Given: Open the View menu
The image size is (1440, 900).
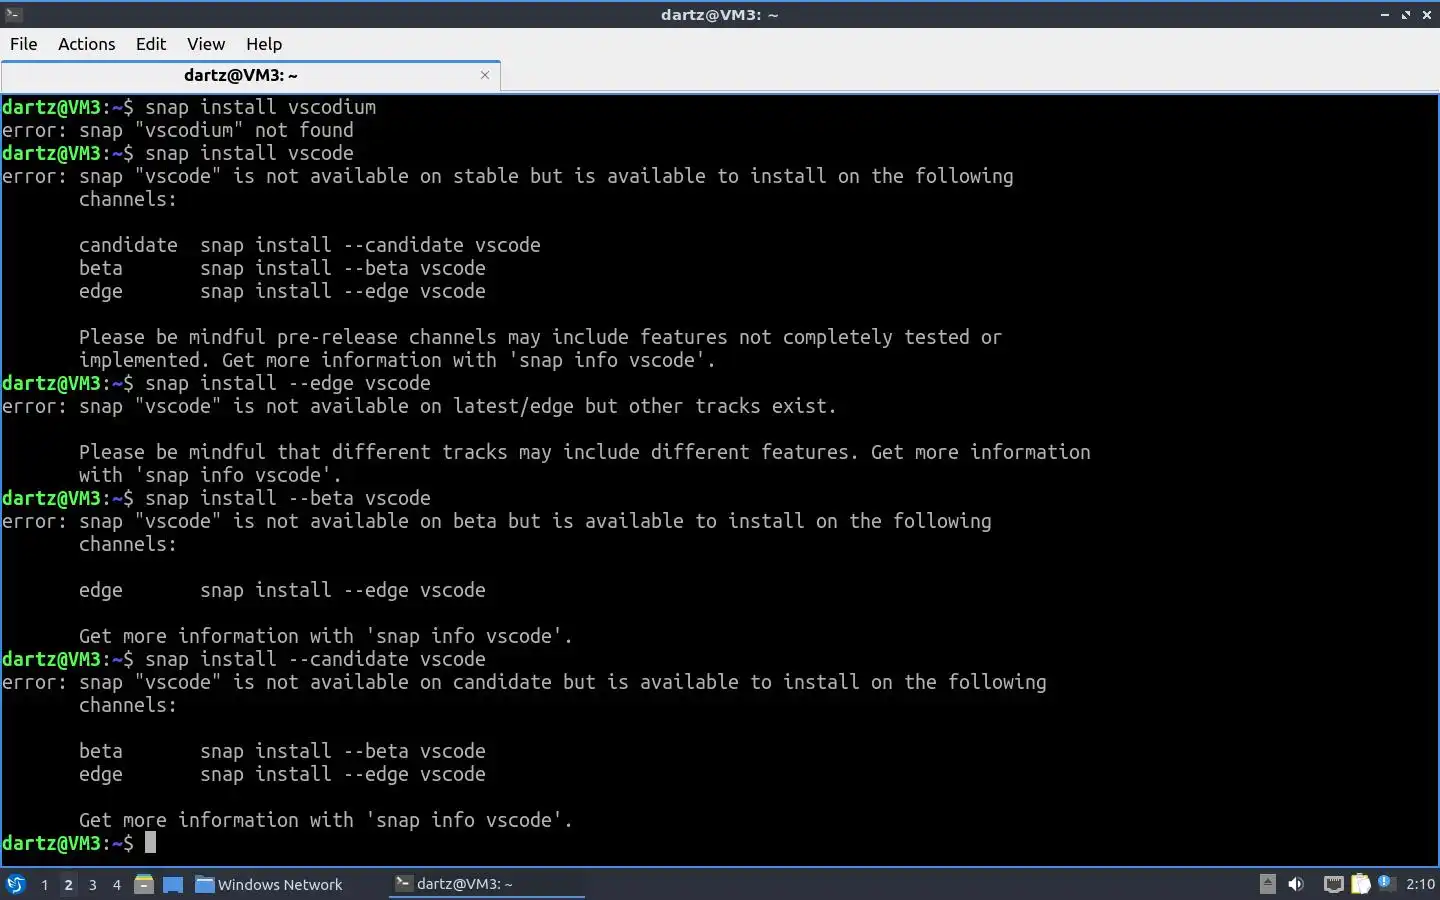Looking at the screenshot, I should [x=206, y=44].
